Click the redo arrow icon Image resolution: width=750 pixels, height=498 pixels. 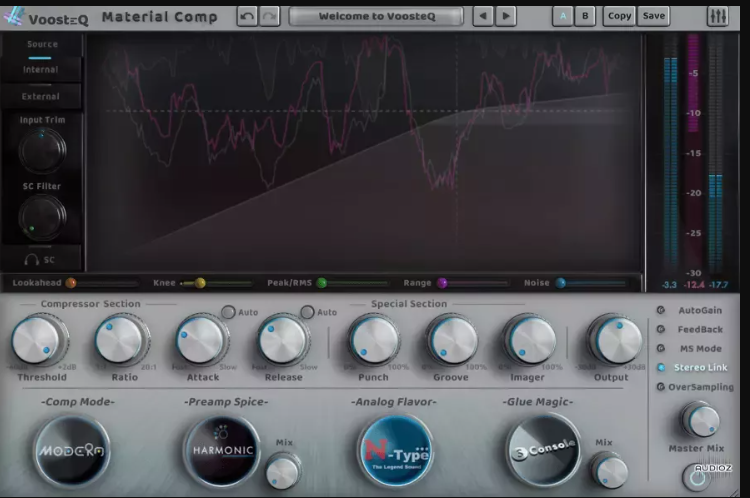click(269, 16)
